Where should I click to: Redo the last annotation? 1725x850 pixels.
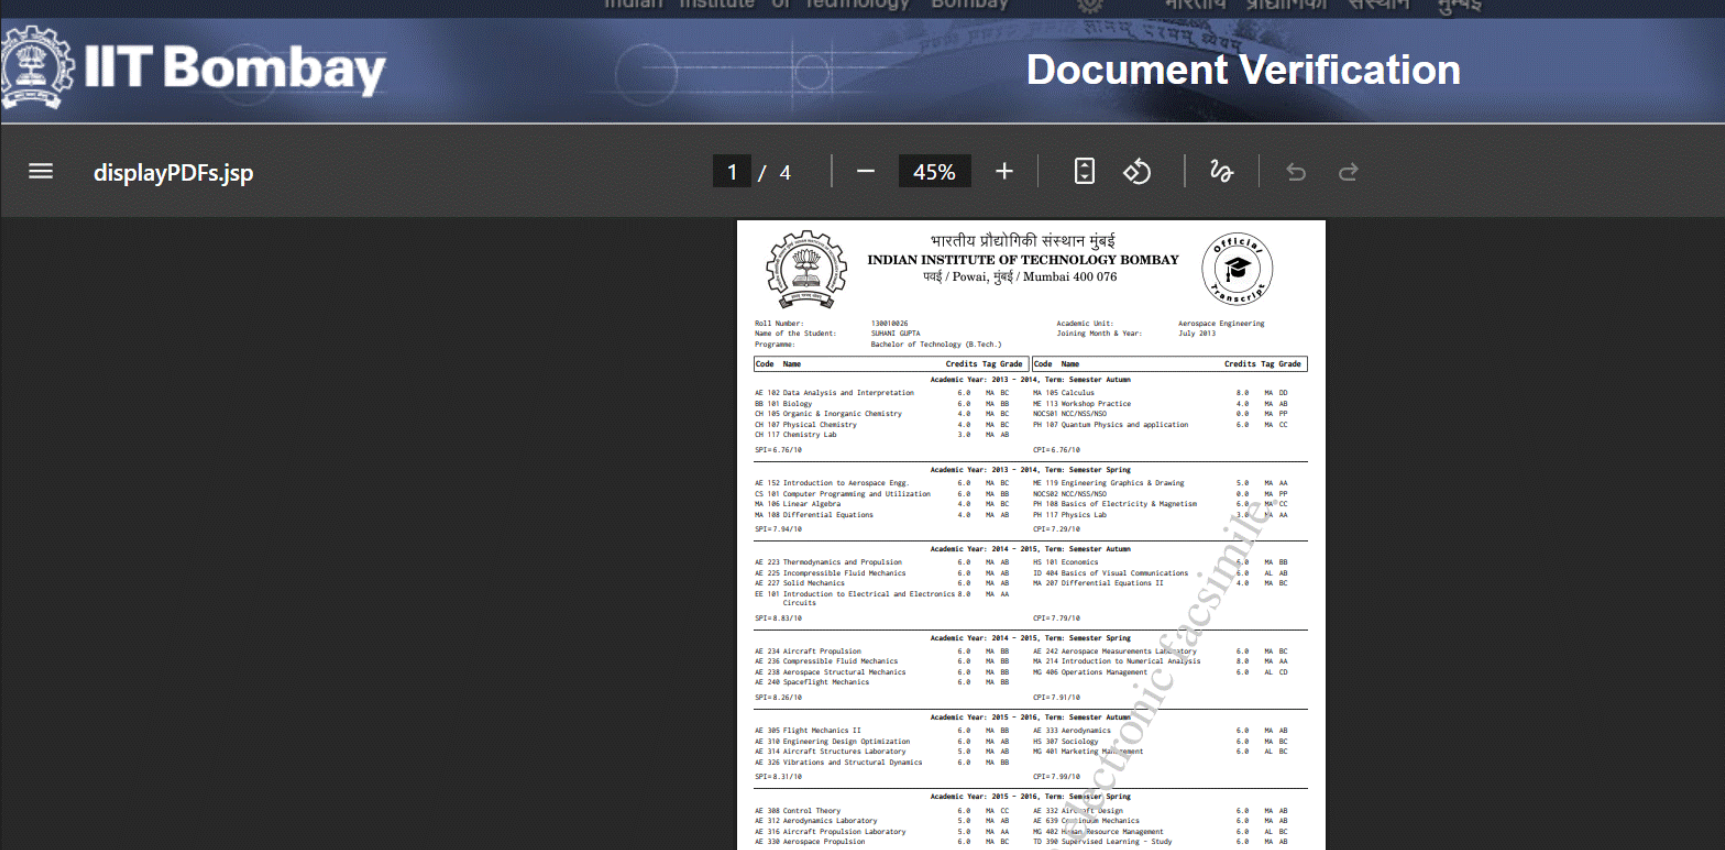[1348, 172]
